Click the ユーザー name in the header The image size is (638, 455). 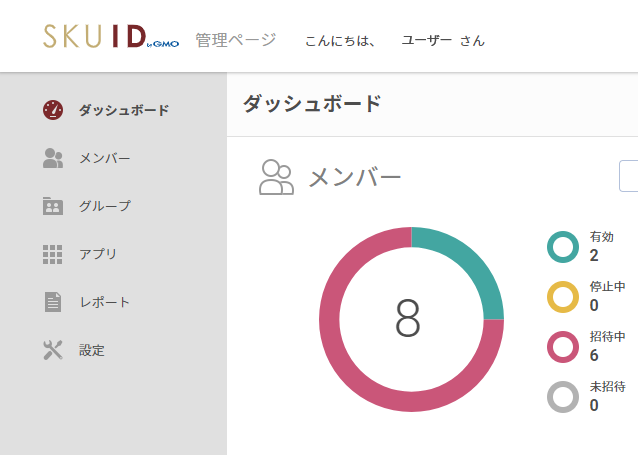point(426,40)
